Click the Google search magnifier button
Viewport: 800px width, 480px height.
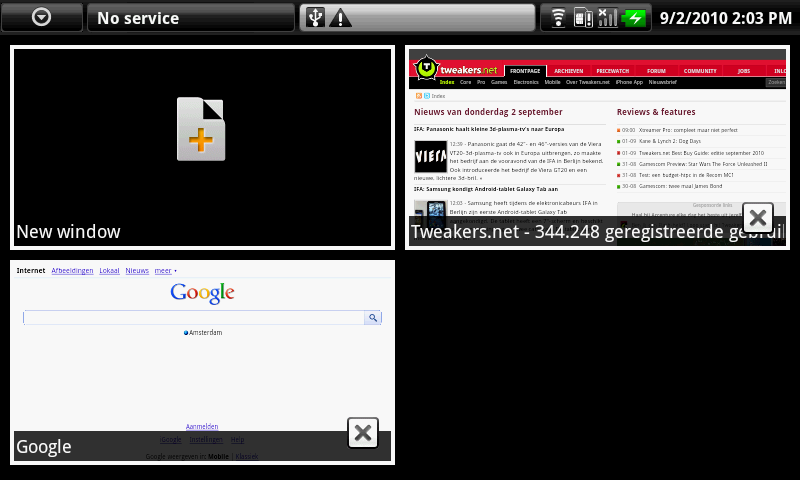tap(373, 318)
